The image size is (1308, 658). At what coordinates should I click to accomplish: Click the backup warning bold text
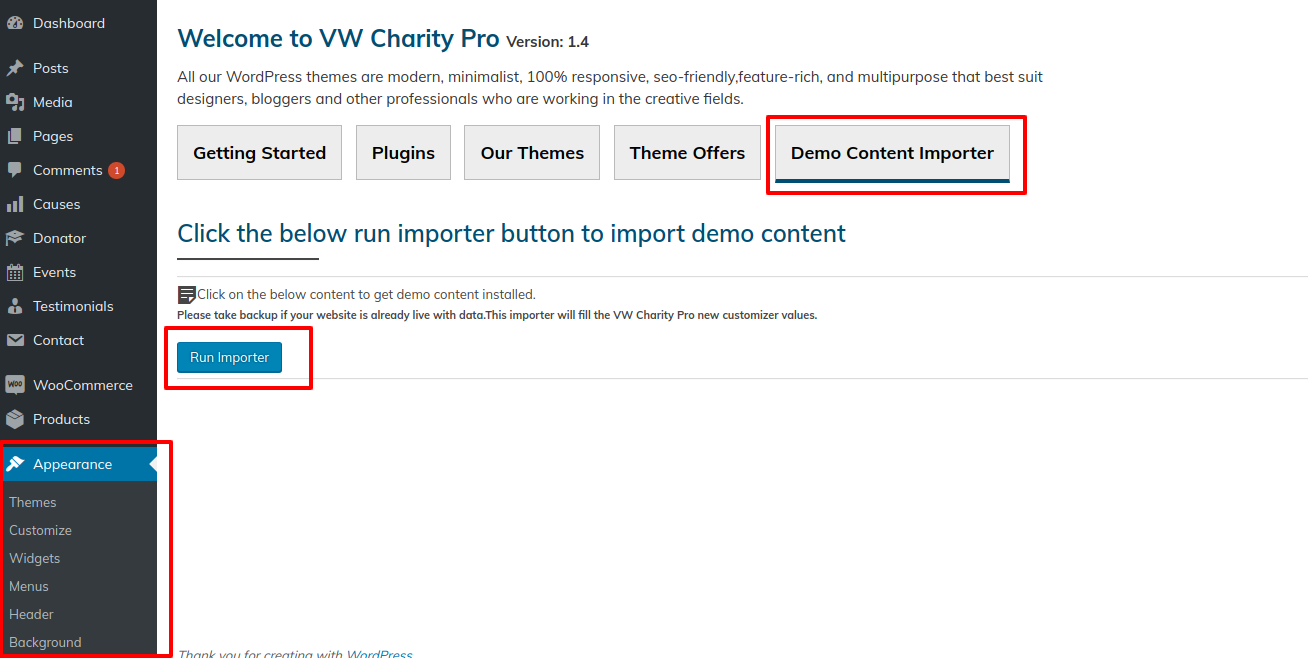coord(497,315)
